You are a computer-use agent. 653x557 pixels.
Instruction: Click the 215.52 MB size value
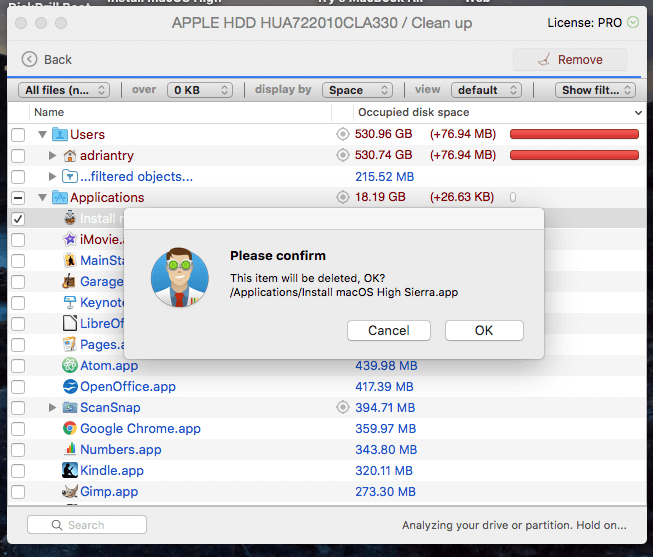point(385,177)
